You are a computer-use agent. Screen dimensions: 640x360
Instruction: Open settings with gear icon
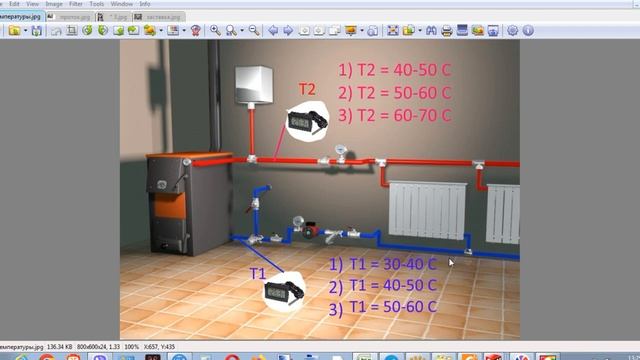[512, 31]
